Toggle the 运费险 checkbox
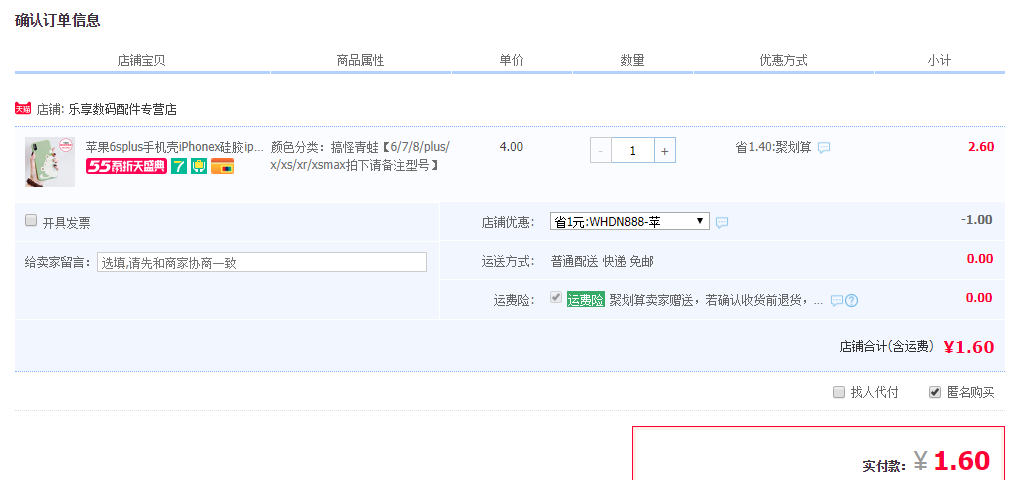 (555, 298)
